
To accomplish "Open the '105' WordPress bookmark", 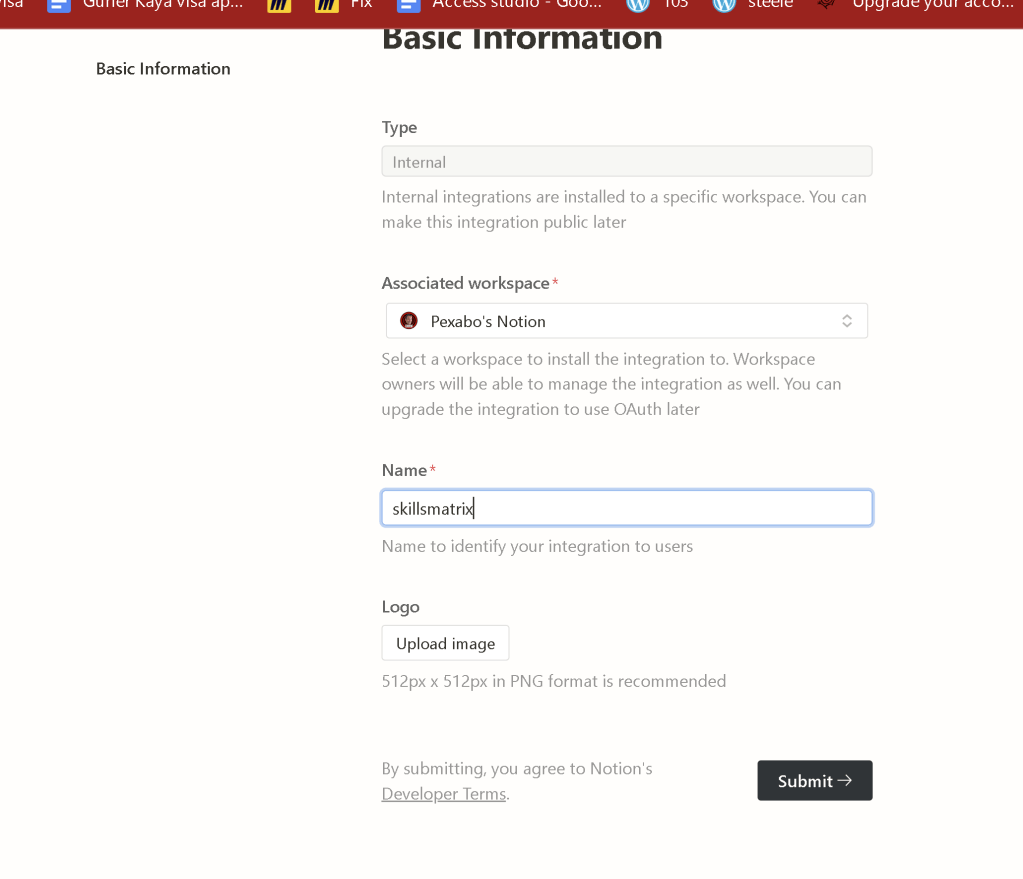I will tap(657, 5).
